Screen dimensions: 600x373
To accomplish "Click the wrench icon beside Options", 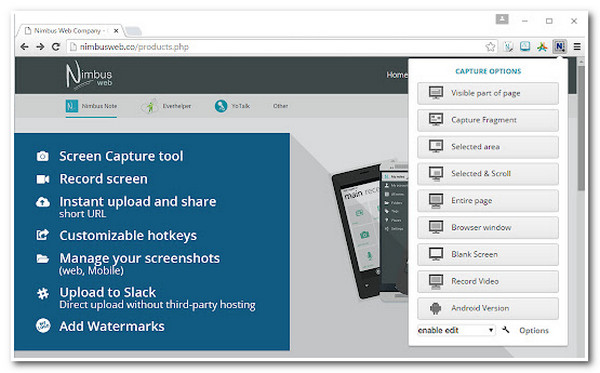I will [505, 329].
